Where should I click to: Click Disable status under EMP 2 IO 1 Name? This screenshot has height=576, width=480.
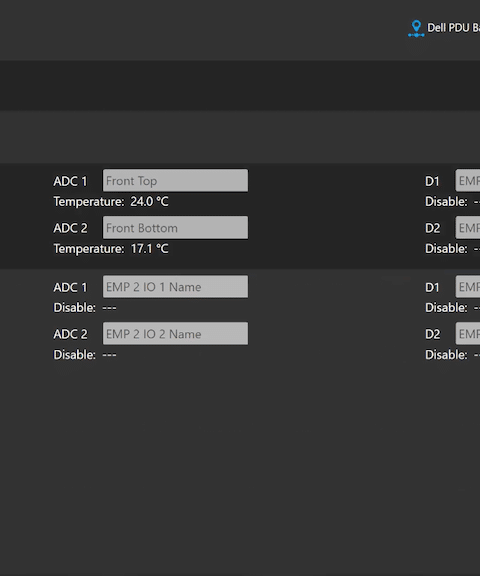85,307
